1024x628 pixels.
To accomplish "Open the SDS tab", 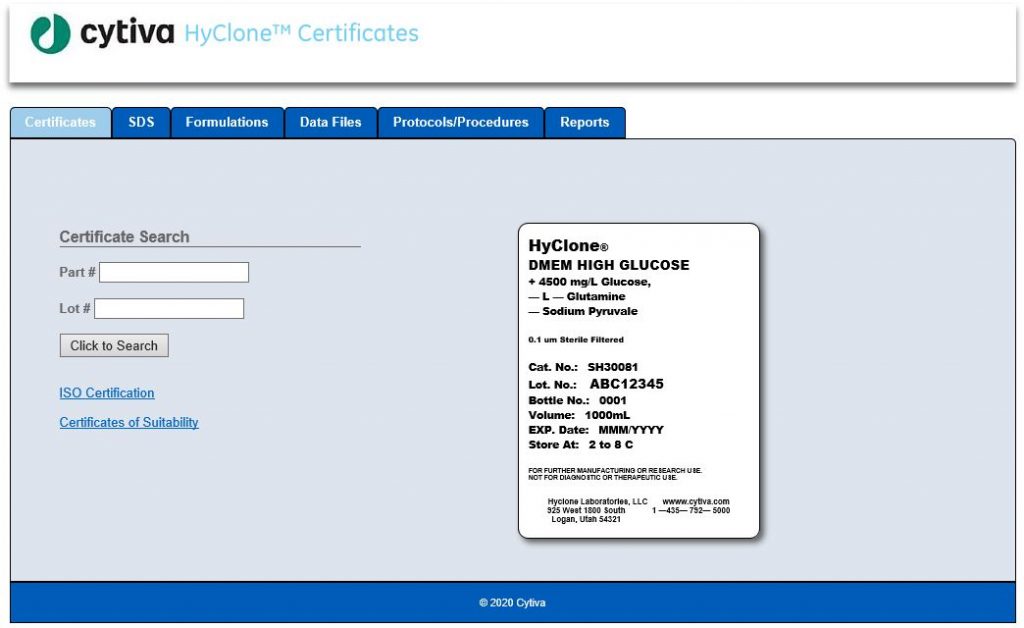I will (141, 122).
